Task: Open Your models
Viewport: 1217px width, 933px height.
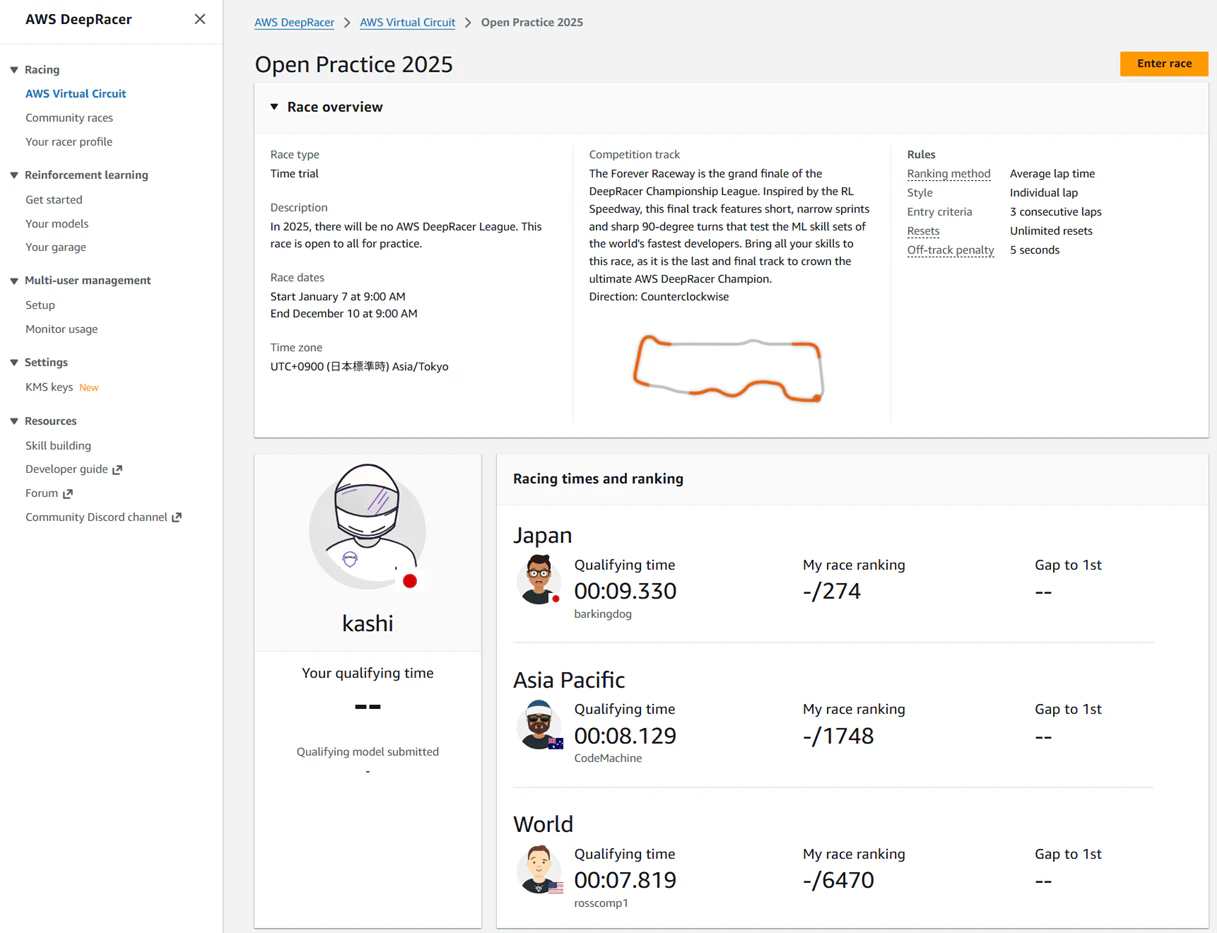Action: pyautogui.click(x=57, y=224)
